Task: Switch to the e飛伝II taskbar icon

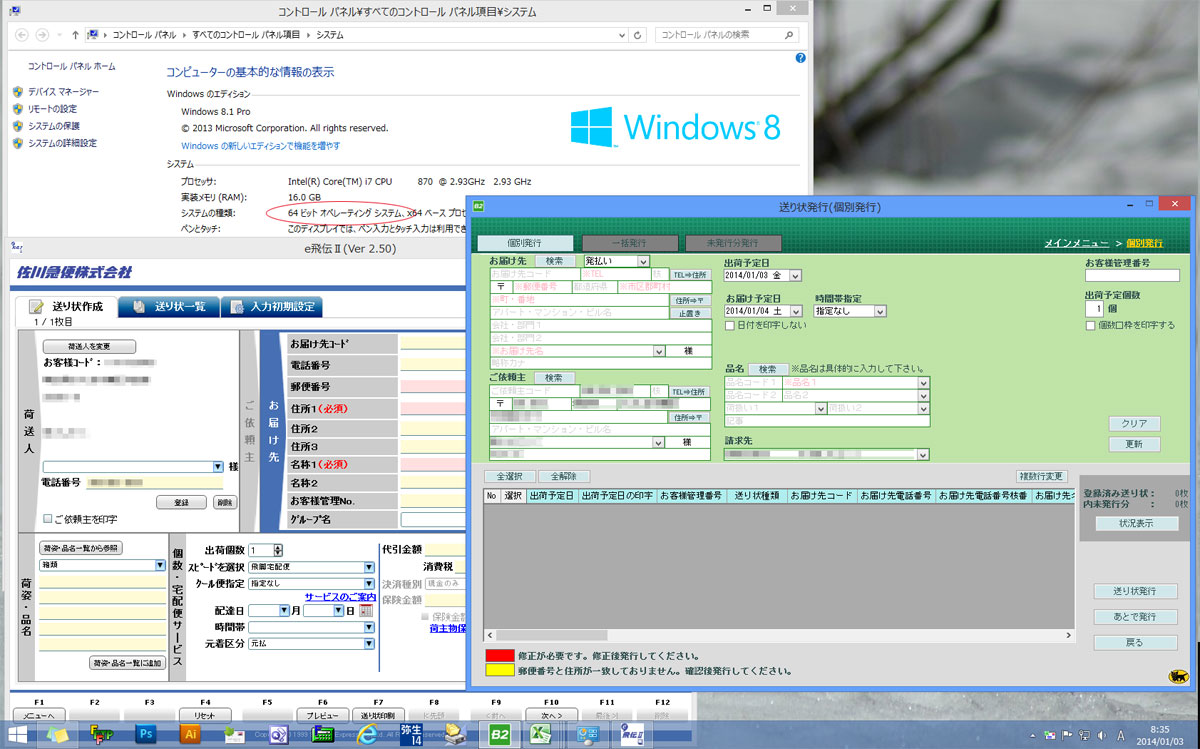Action: pos(633,734)
